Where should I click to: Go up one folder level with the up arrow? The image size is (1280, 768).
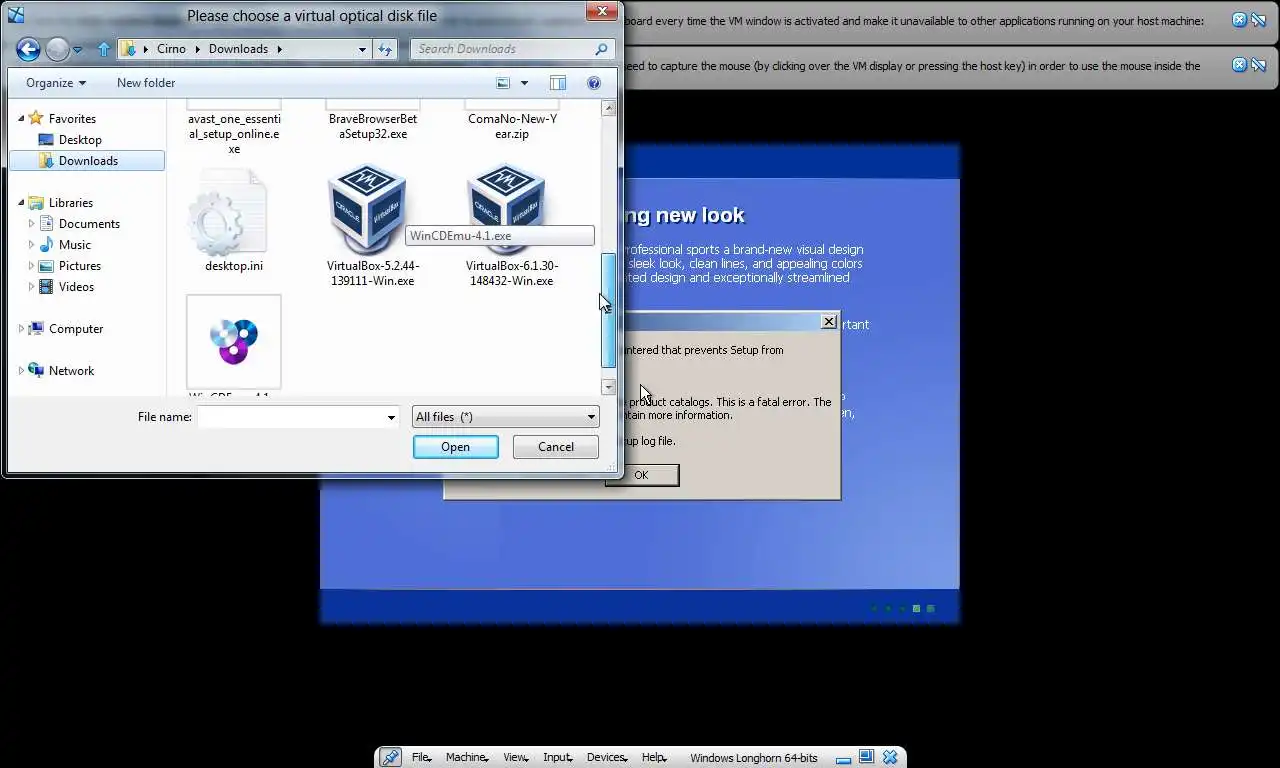point(104,48)
